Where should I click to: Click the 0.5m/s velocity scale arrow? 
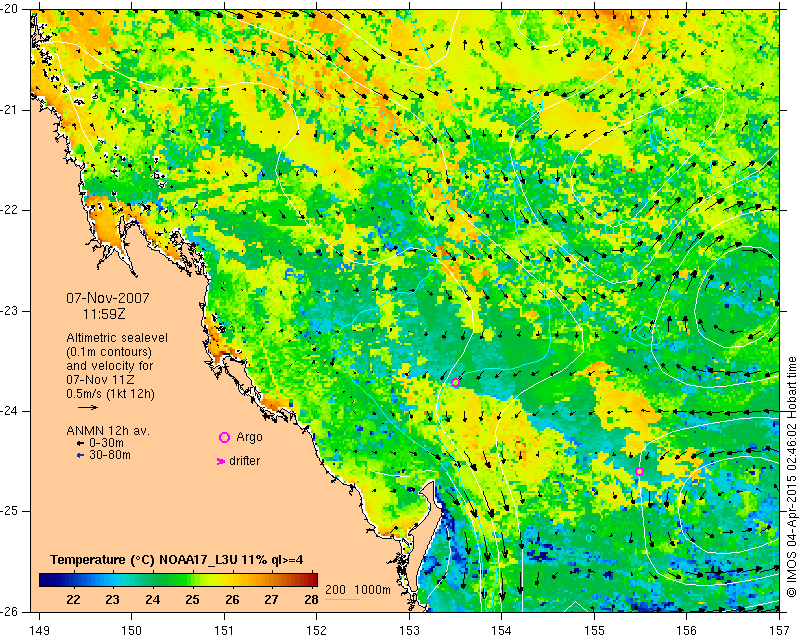[88, 407]
